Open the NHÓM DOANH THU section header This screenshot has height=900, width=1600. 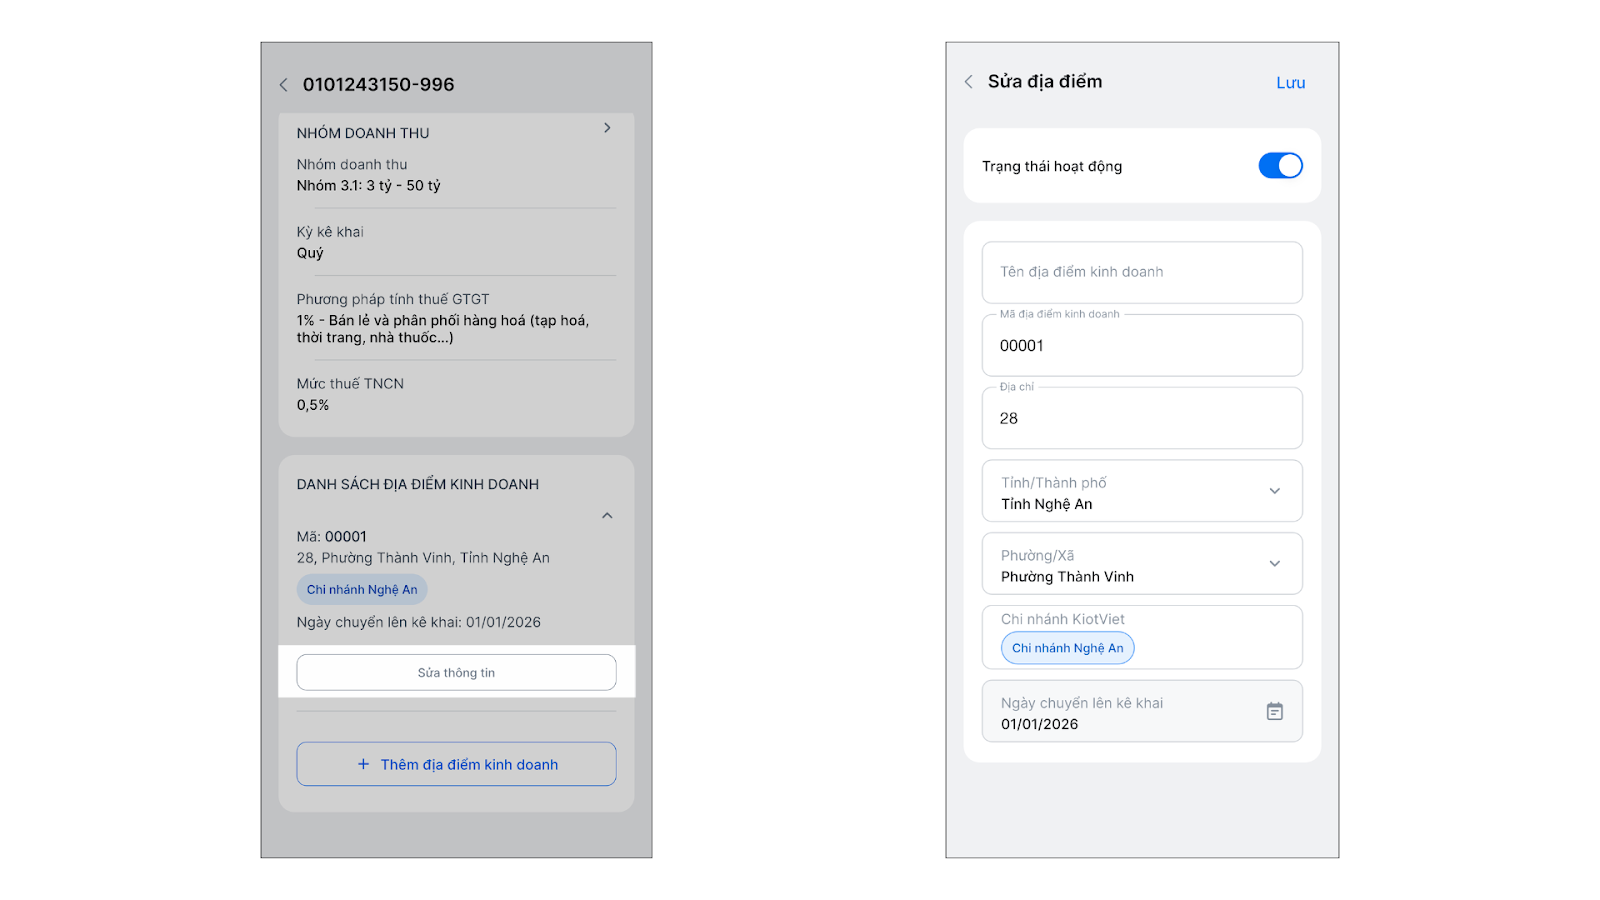[363, 133]
